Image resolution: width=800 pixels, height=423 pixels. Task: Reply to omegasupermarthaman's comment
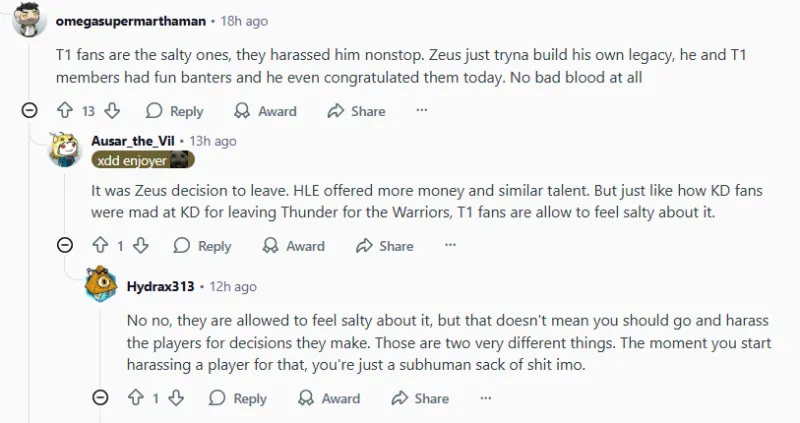[174, 111]
